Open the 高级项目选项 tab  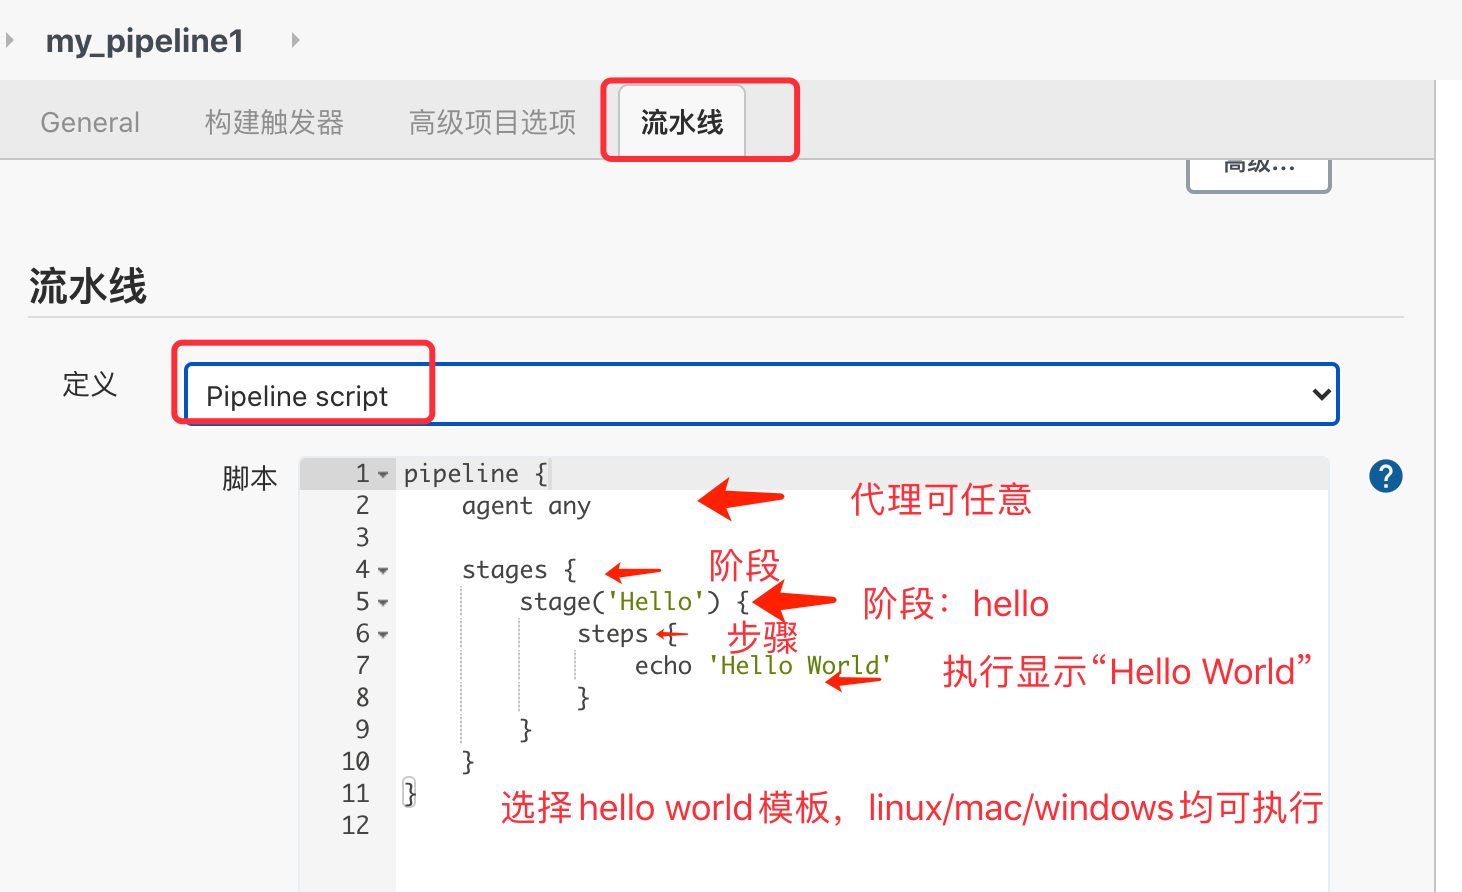tap(492, 121)
